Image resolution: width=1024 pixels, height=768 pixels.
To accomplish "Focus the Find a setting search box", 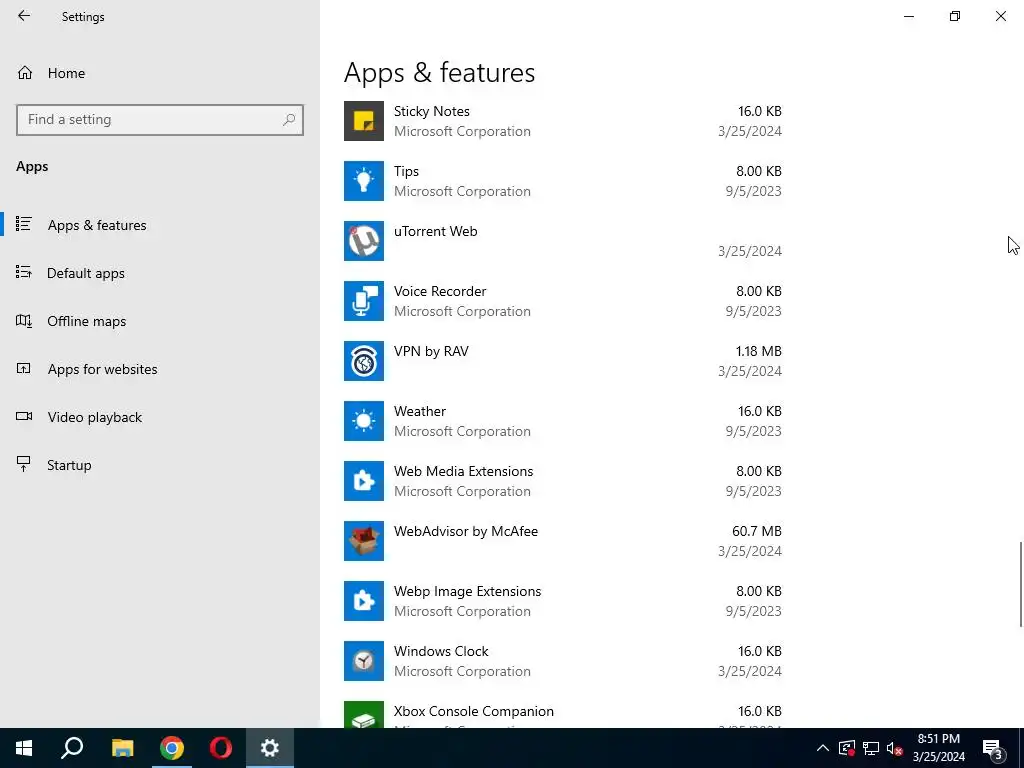I will [x=160, y=120].
